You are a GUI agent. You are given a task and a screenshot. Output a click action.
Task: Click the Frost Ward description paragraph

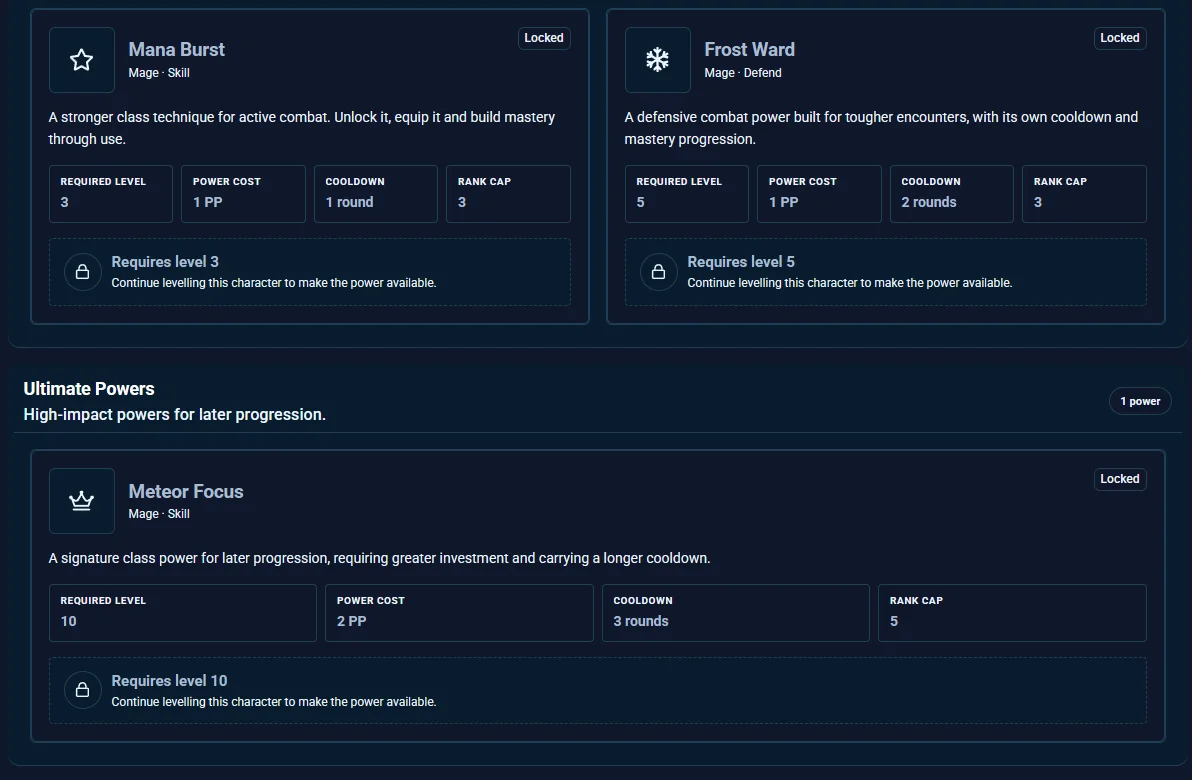[x=881, y=128]
